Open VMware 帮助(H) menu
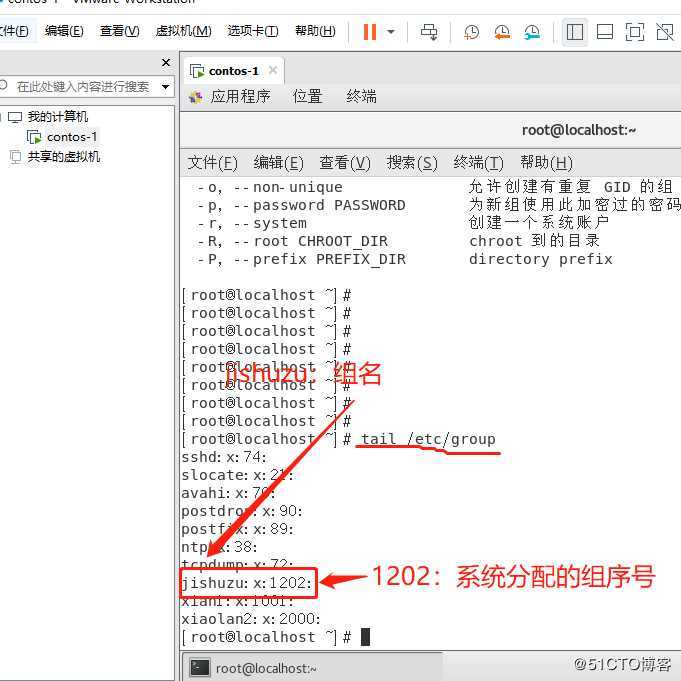Image resolution: width=681 pixels, height=681 pixels. (x=315, y=31)
